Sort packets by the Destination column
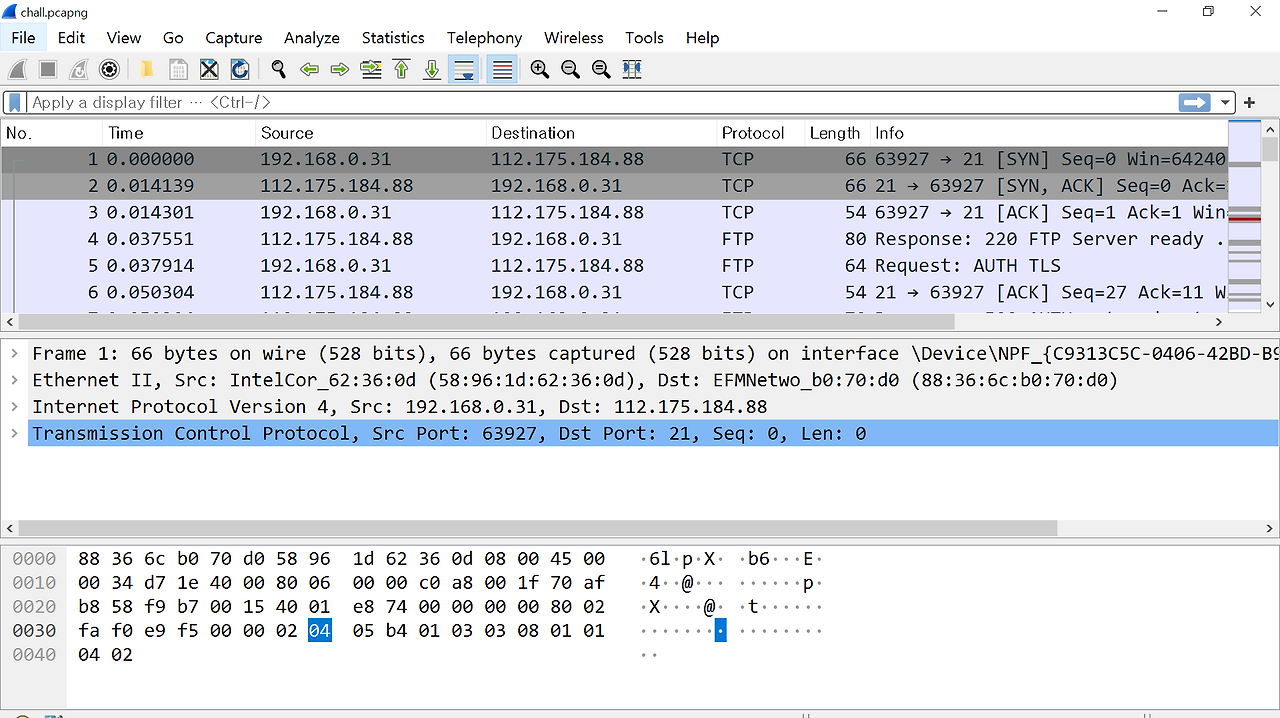The width and height of the screenshot is (1280, 718). point(600,133)
